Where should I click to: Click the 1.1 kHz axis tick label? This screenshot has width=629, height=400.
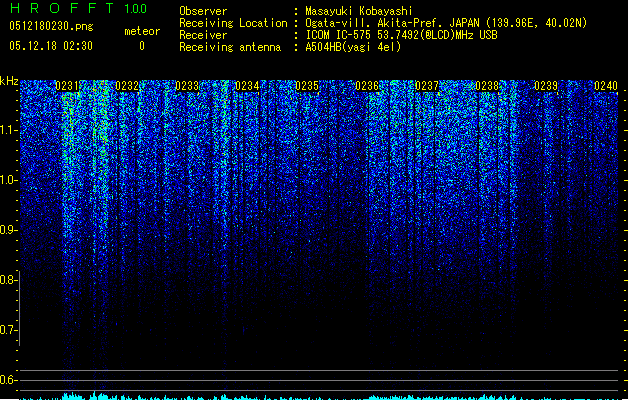8,130
